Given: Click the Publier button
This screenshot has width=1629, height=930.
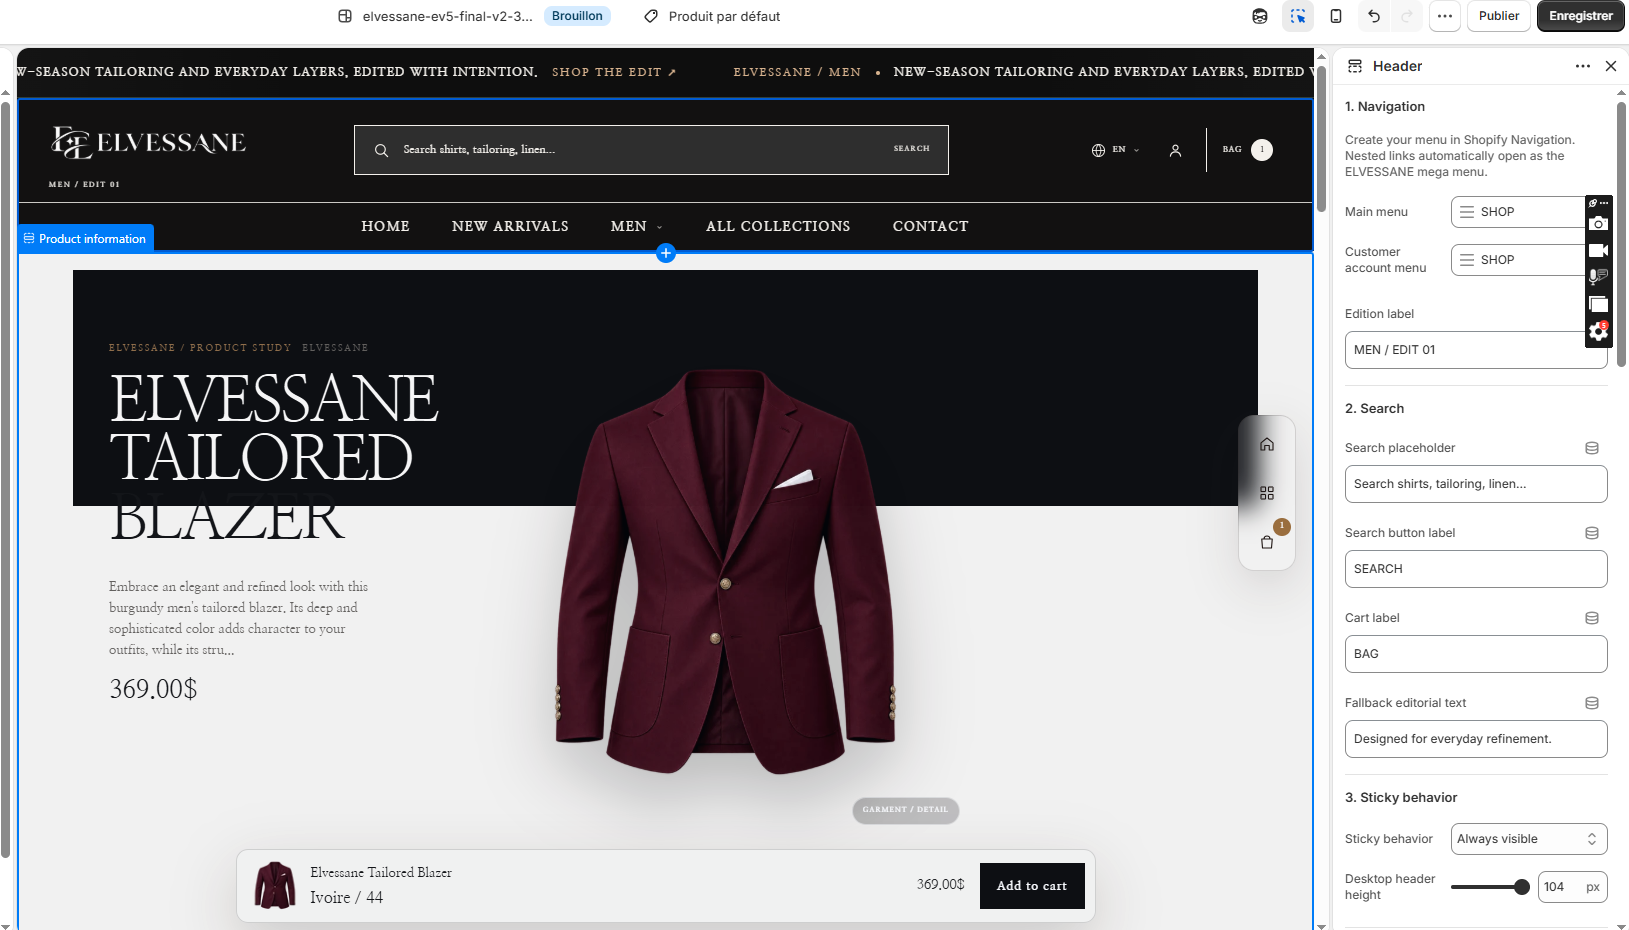Looking at the screenshot, I should tap(1499, 16).
